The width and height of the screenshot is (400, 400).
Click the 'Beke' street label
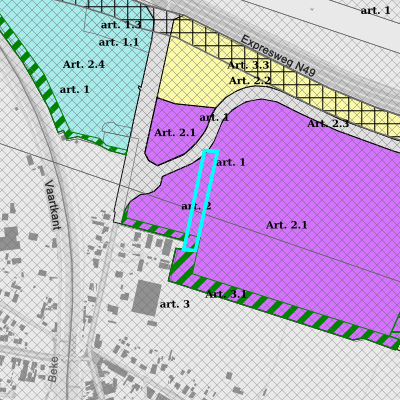[x=53, y=369]
